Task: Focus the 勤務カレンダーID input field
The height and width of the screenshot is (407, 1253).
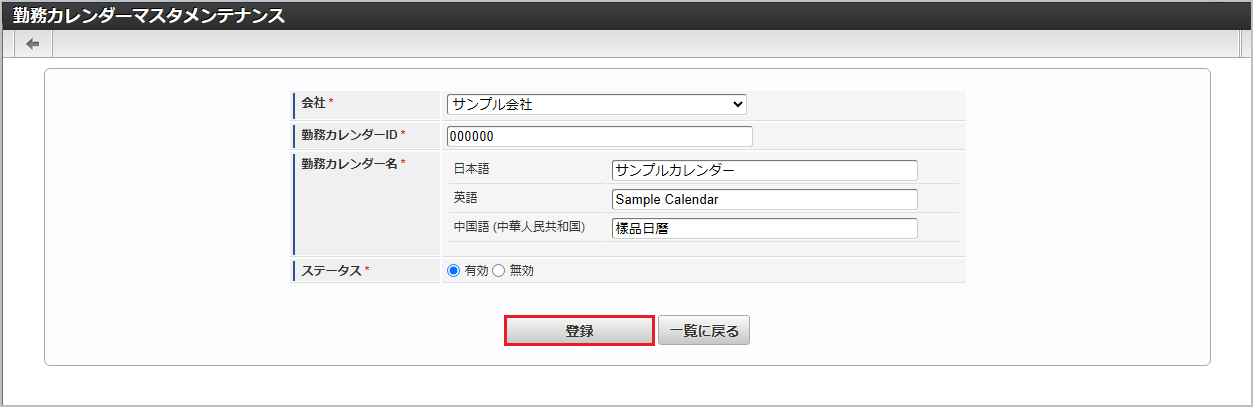Action: point(600,137)
